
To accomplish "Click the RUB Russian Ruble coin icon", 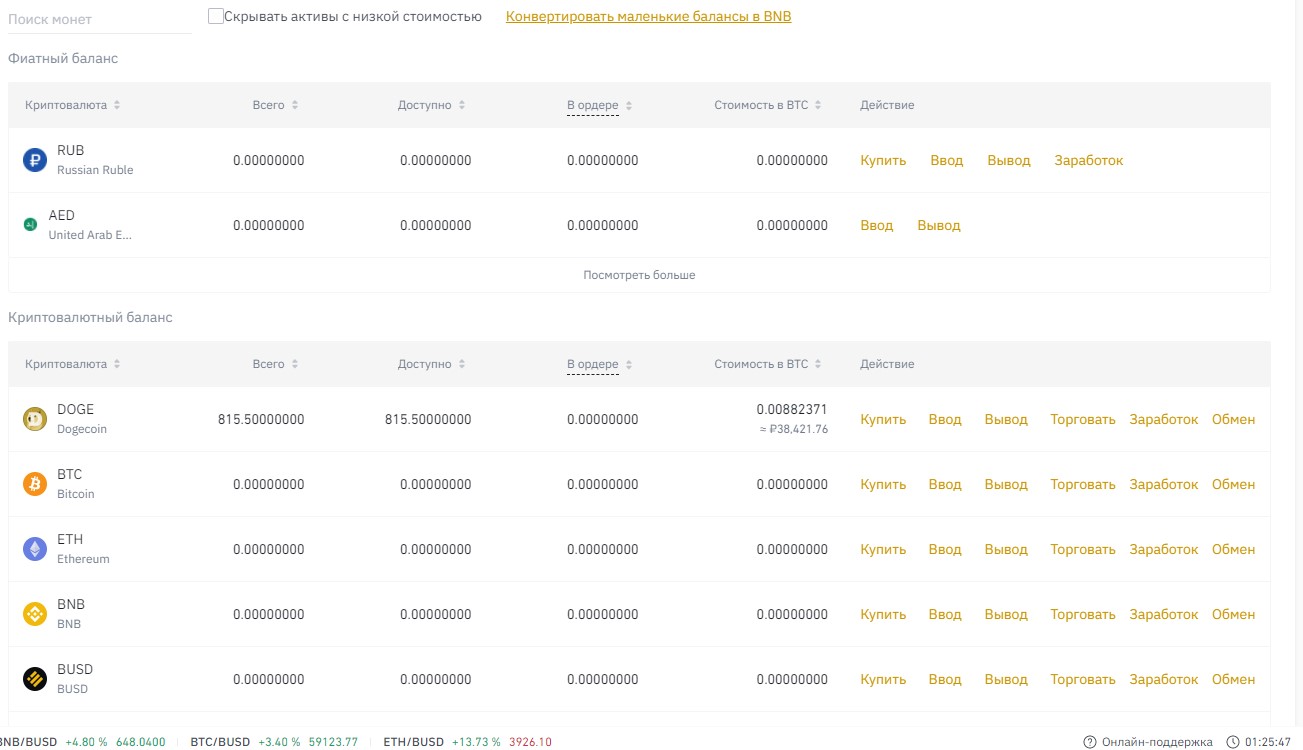I will 35,160.
